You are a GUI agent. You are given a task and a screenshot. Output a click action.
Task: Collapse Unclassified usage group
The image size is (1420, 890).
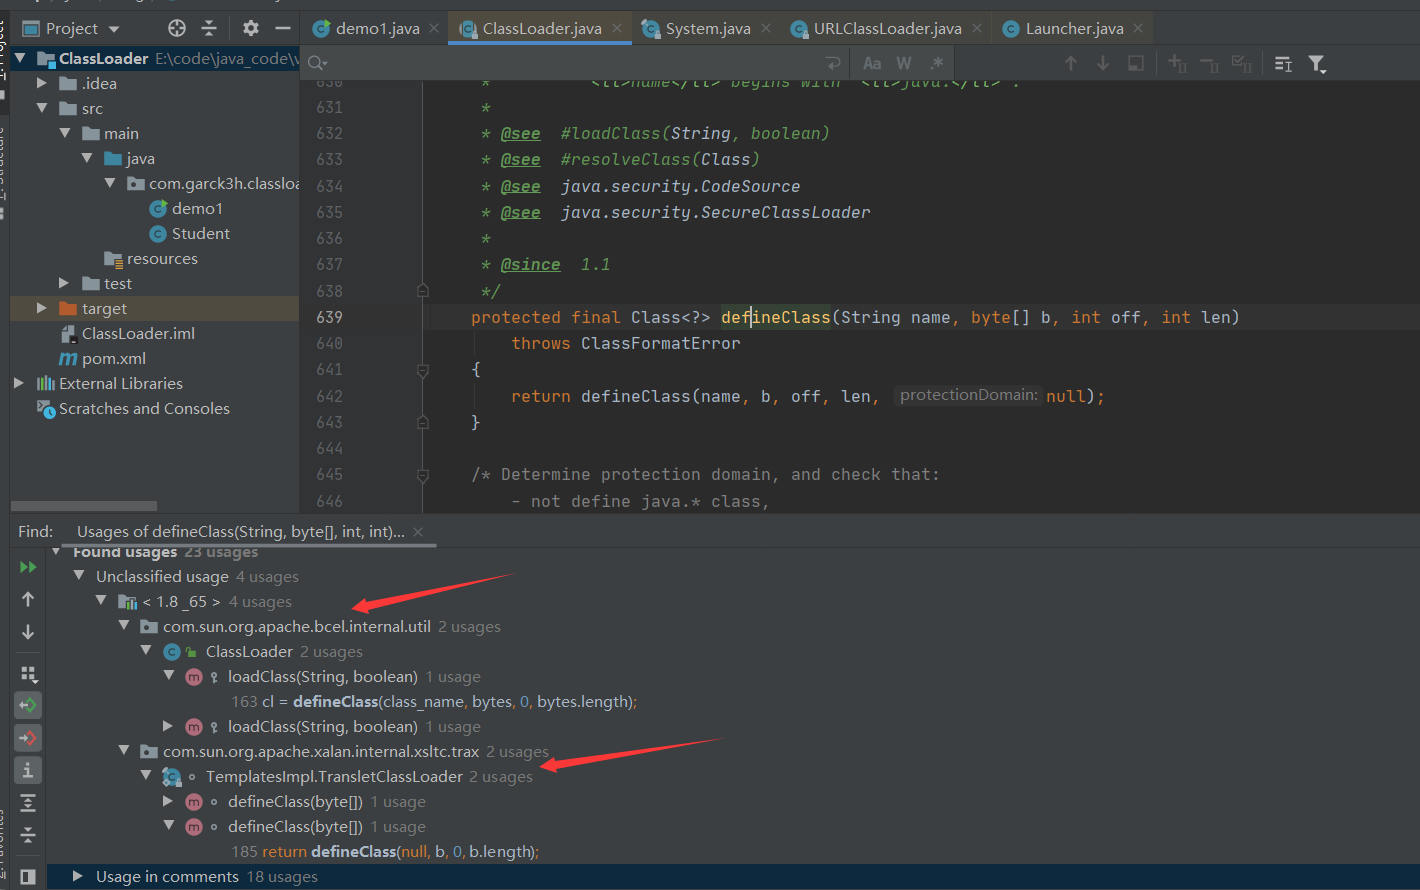click(79, 576)
